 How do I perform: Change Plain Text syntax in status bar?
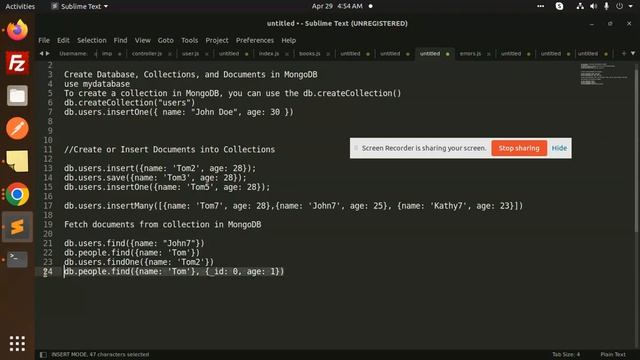(613, 354)
